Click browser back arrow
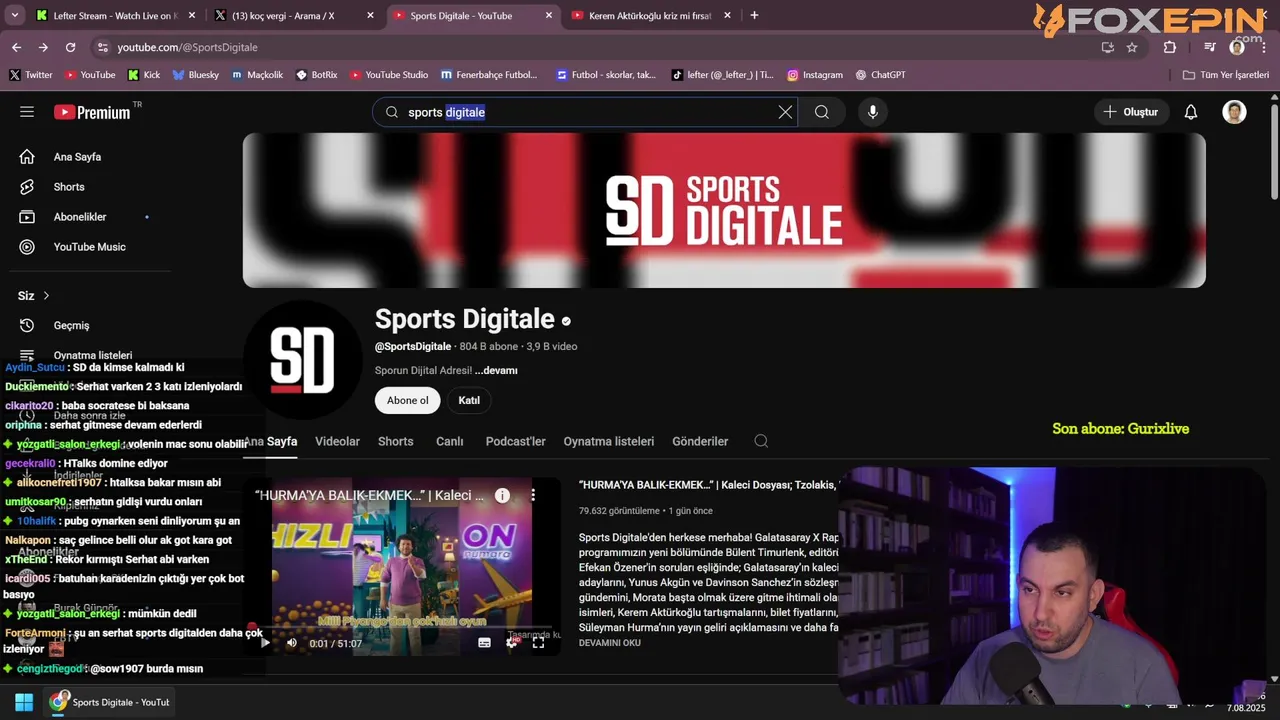Screen dimensions: 1280x720 pos(16,47)
